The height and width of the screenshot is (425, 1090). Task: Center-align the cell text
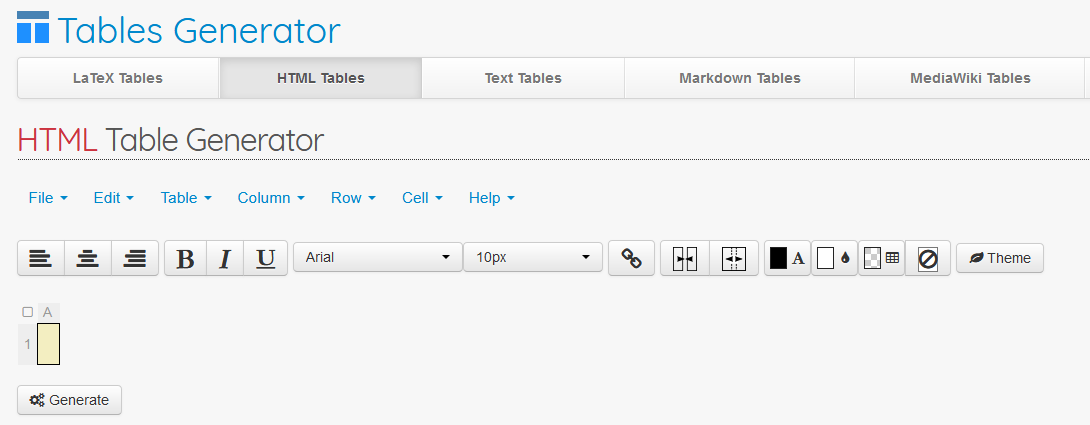[x=88, y=259]
